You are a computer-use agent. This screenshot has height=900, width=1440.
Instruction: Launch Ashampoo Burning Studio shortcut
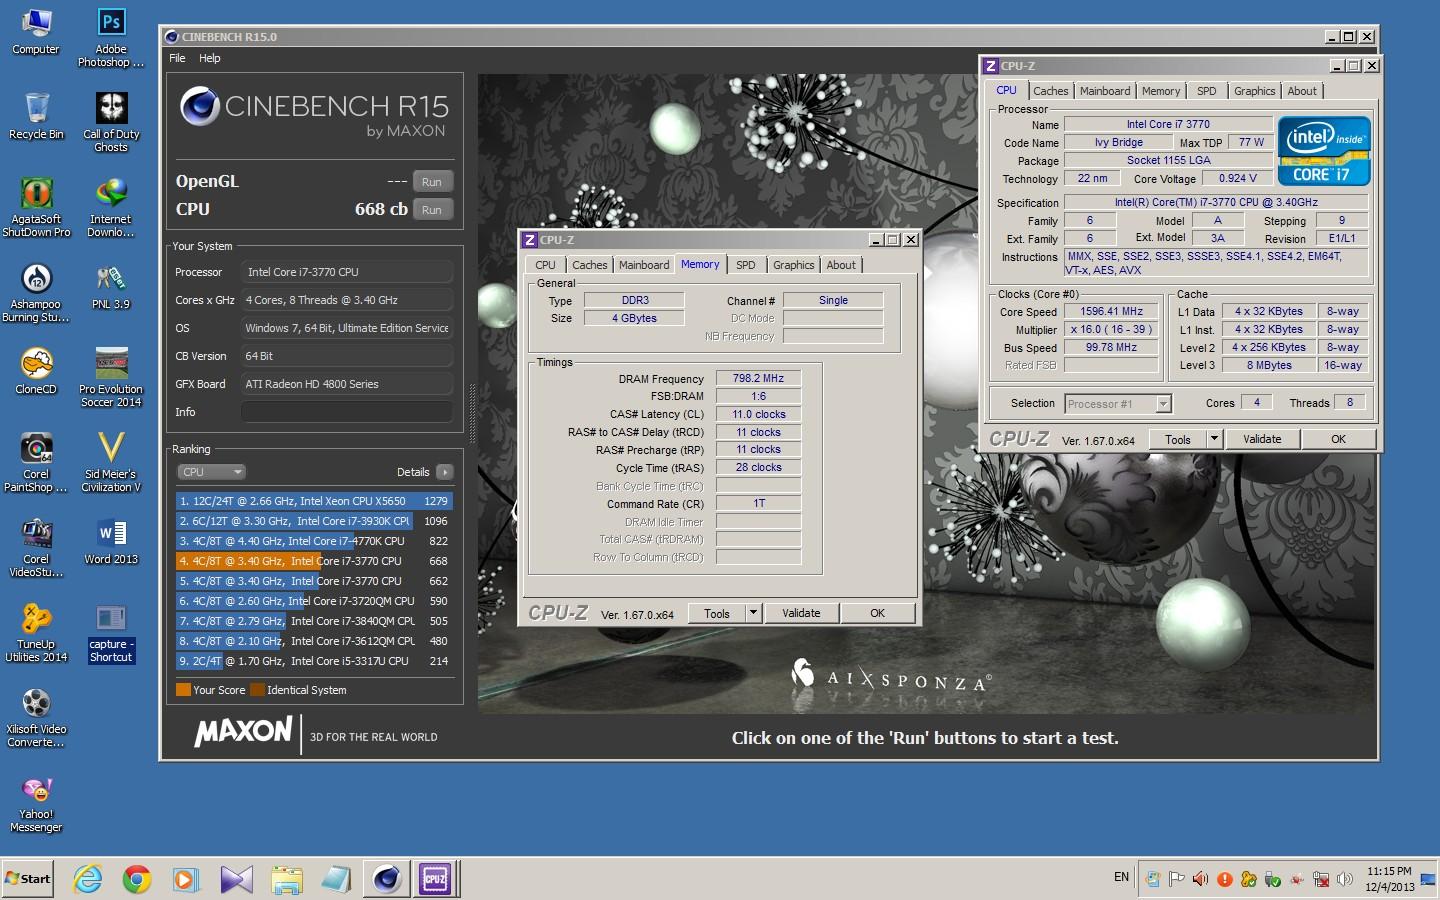pyautogui.click(x=36, y=293)
